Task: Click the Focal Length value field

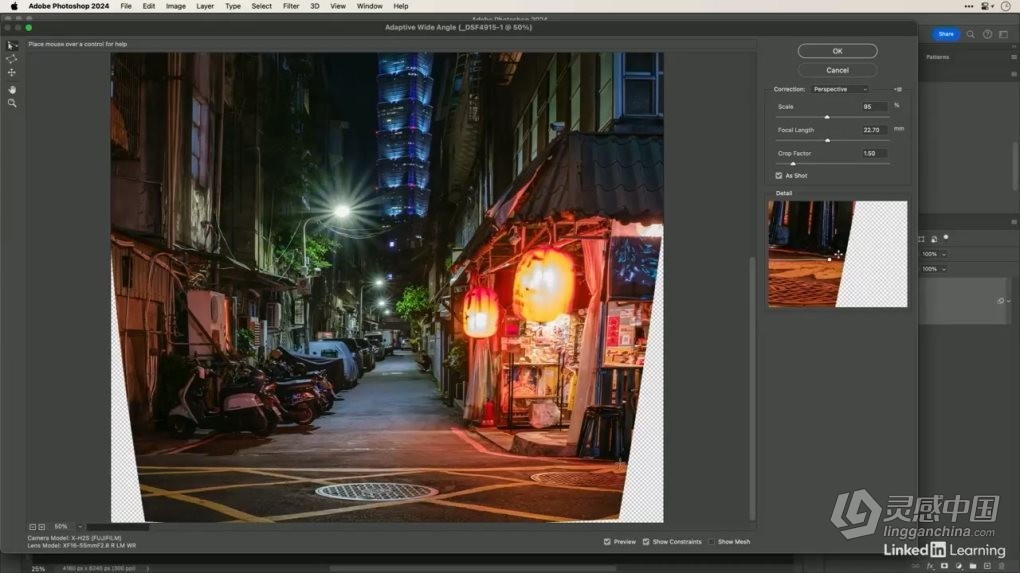Action: click(874, 130)
